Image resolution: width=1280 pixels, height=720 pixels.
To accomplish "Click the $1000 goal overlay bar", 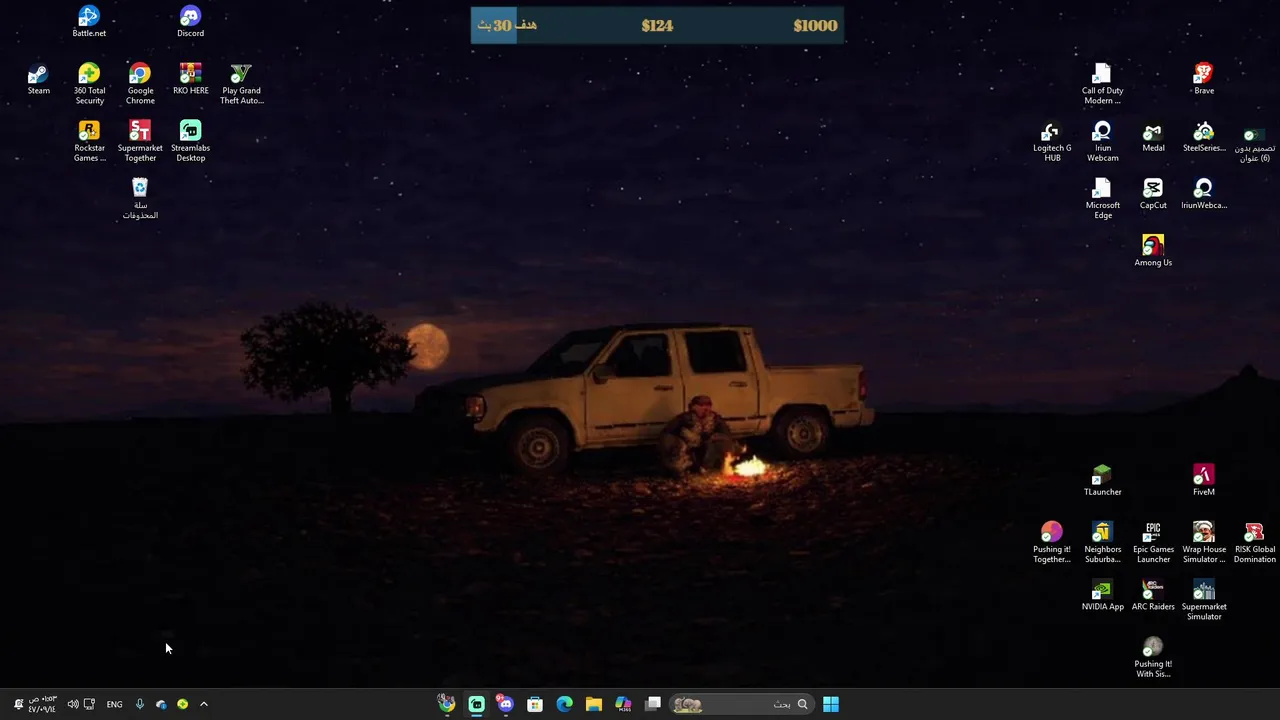I will pyautogui.click(x=657, y=26).
